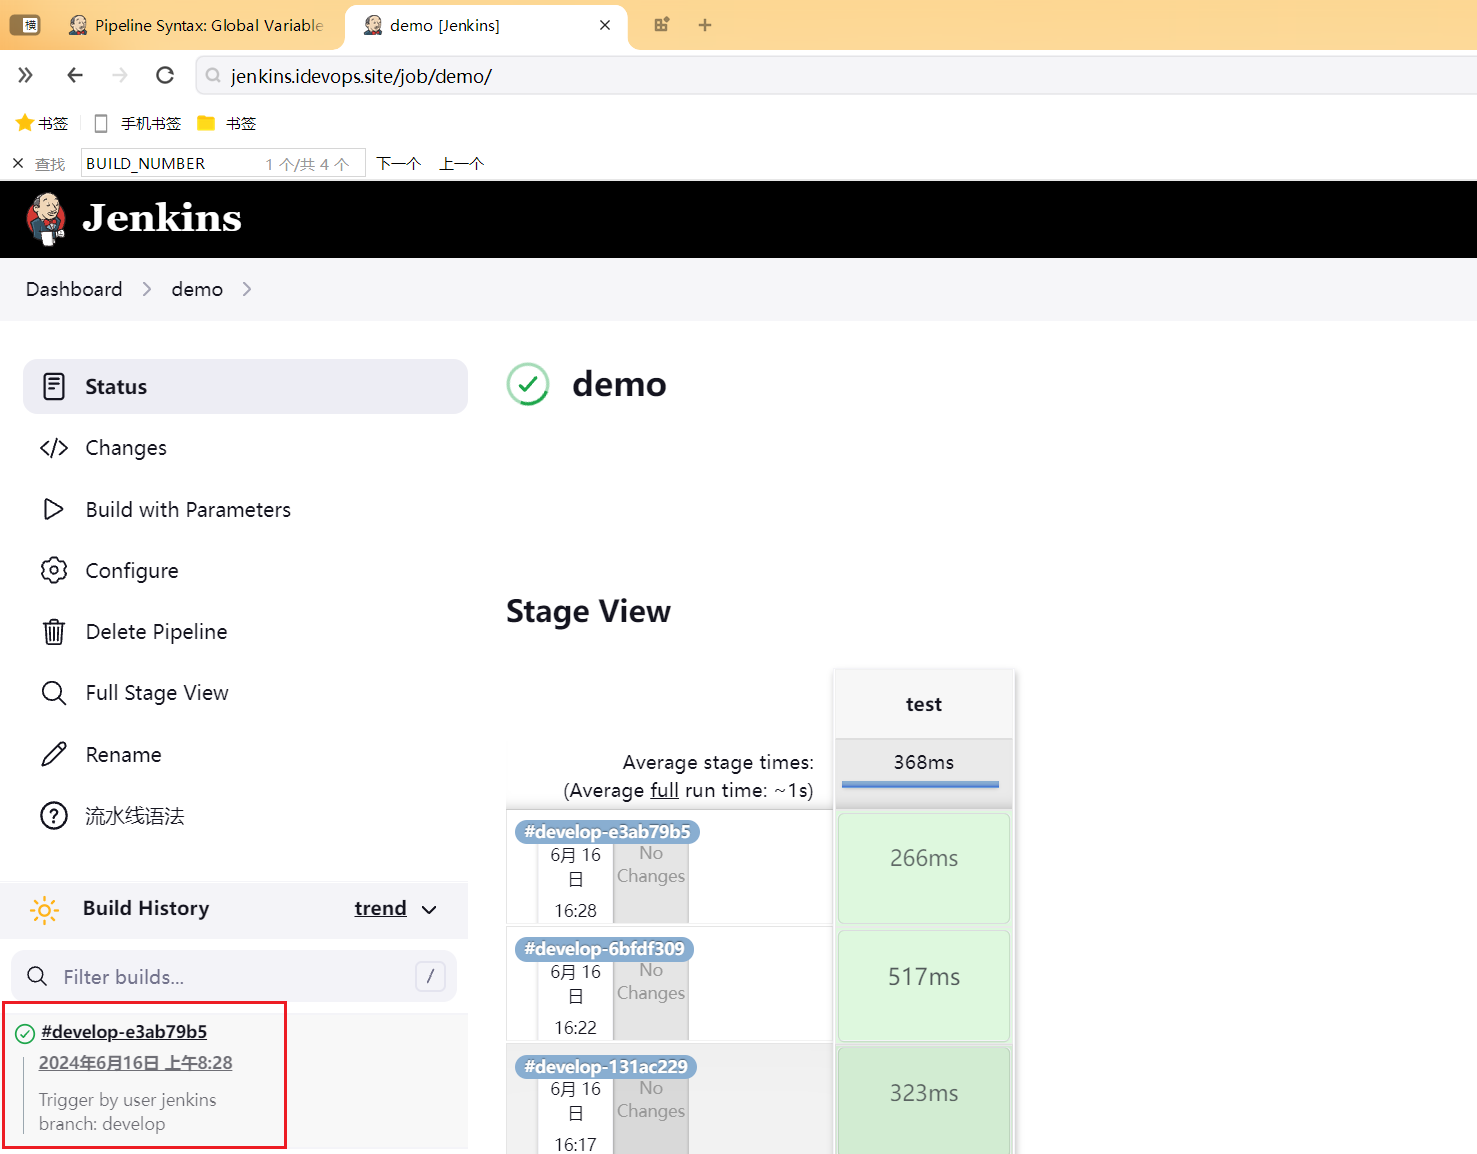Open the 手机书签 mobile bookmarks
The height and width of the screenshot is (1154, 1477).
tap(137, 123)
